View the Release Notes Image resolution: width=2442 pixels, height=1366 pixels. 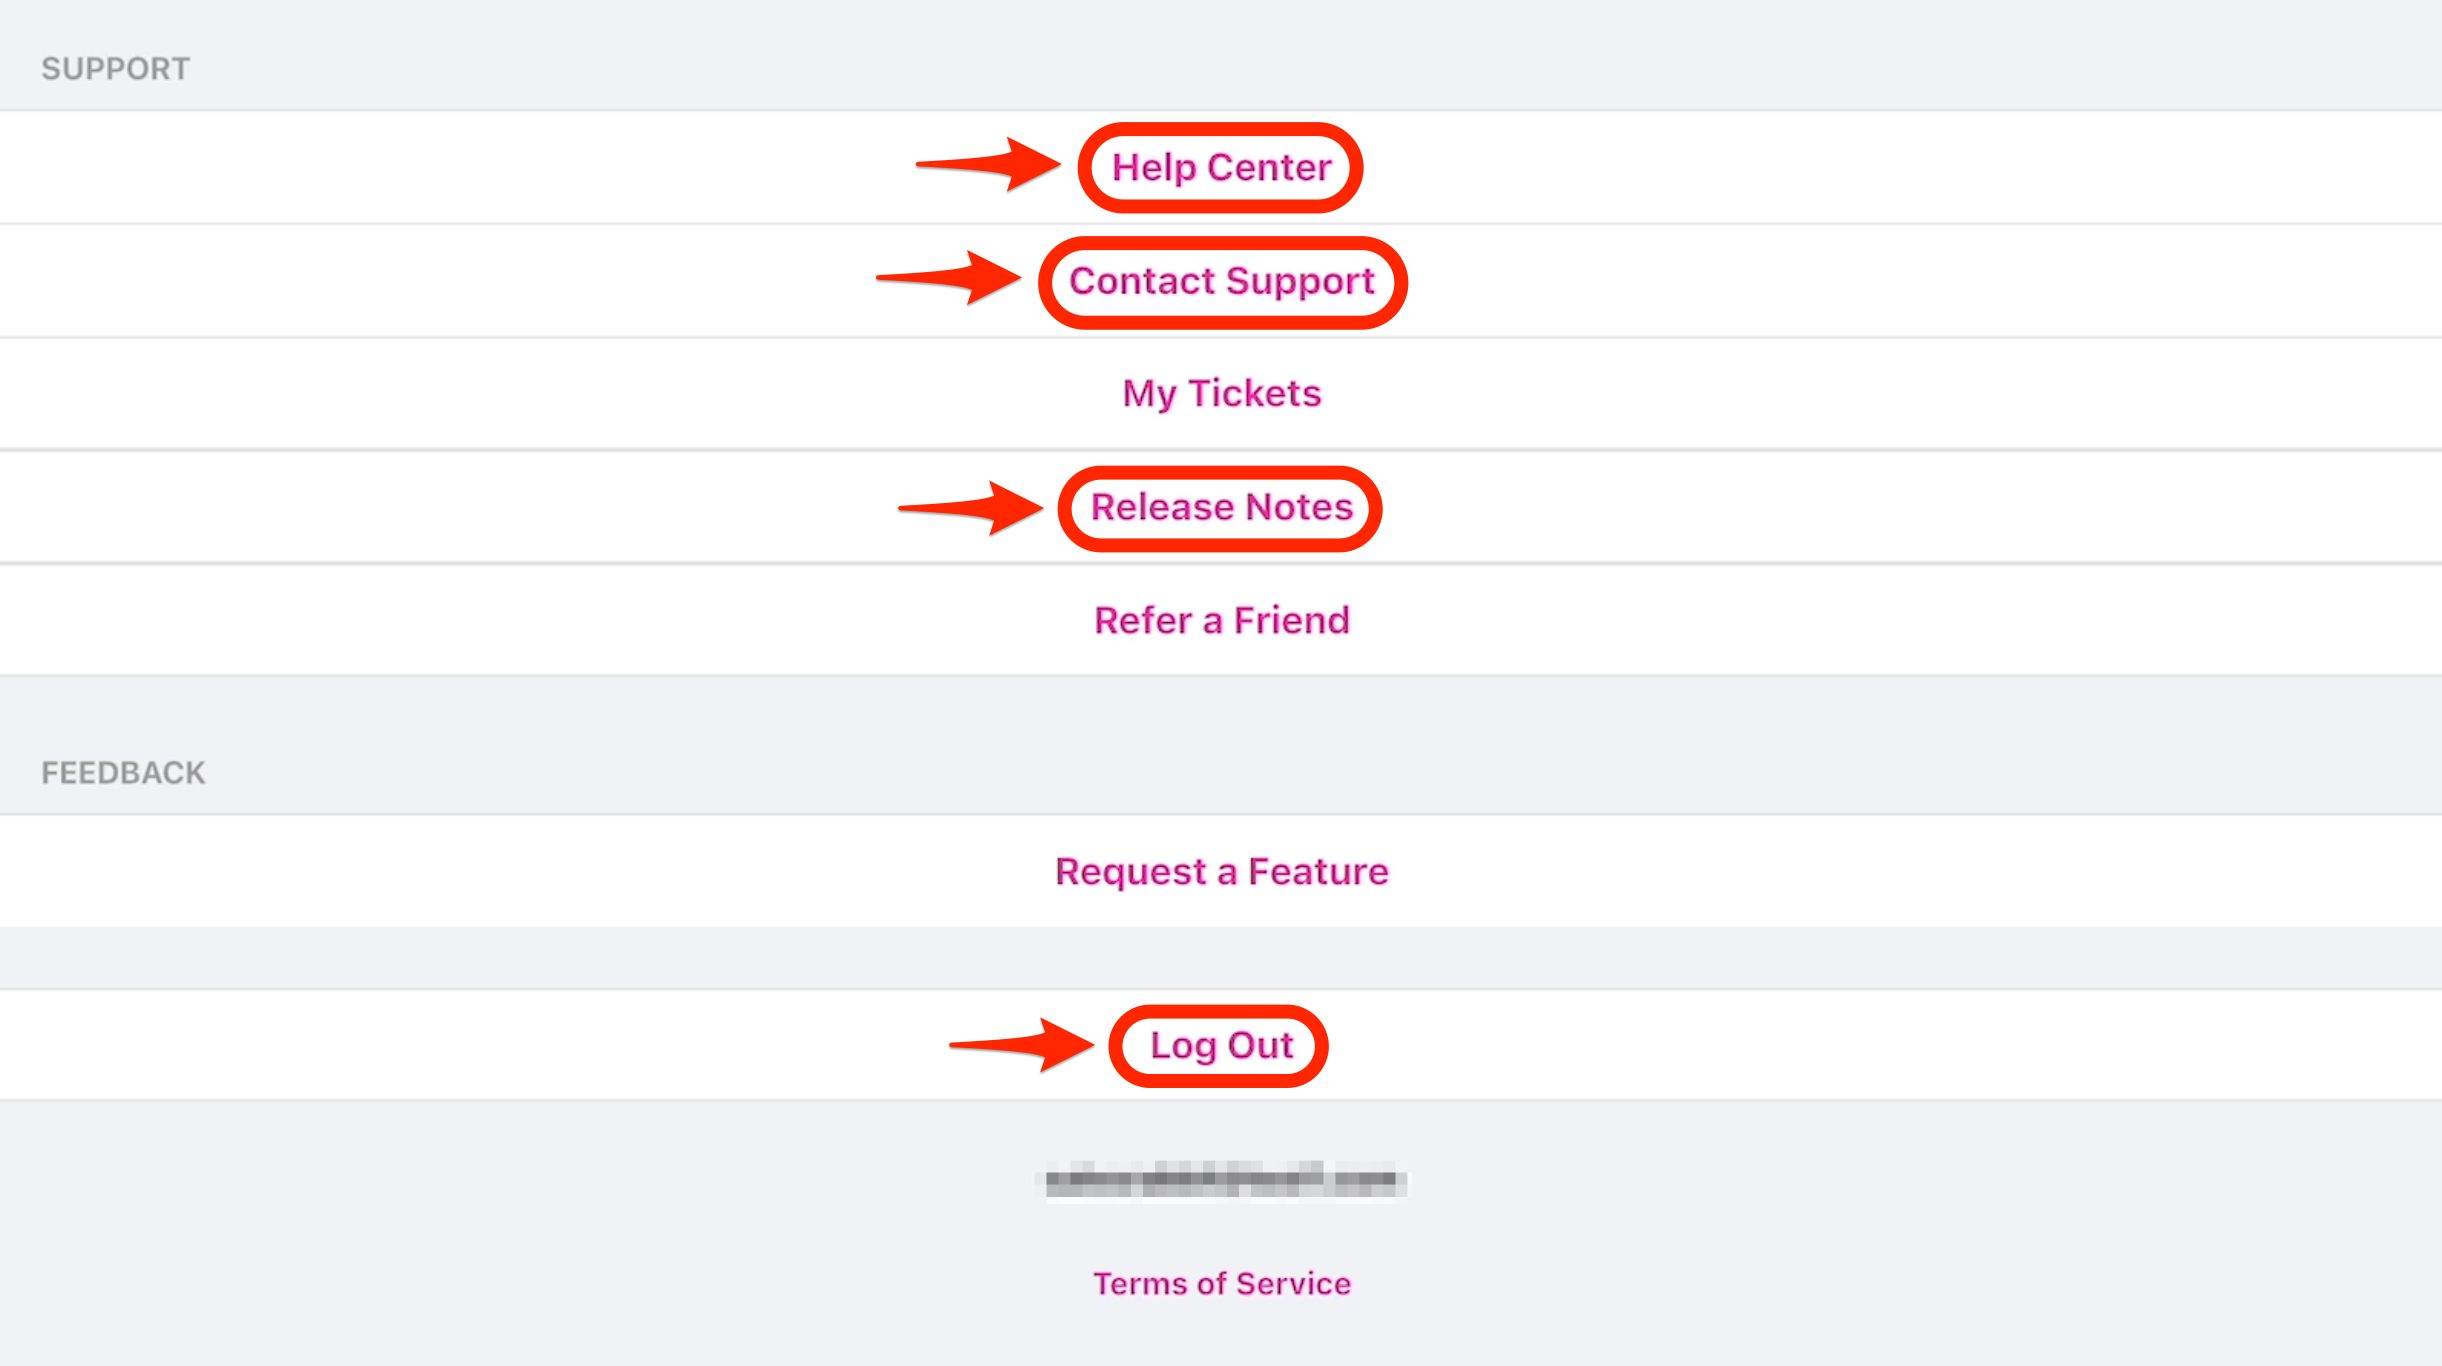[x=1221, y=507]
